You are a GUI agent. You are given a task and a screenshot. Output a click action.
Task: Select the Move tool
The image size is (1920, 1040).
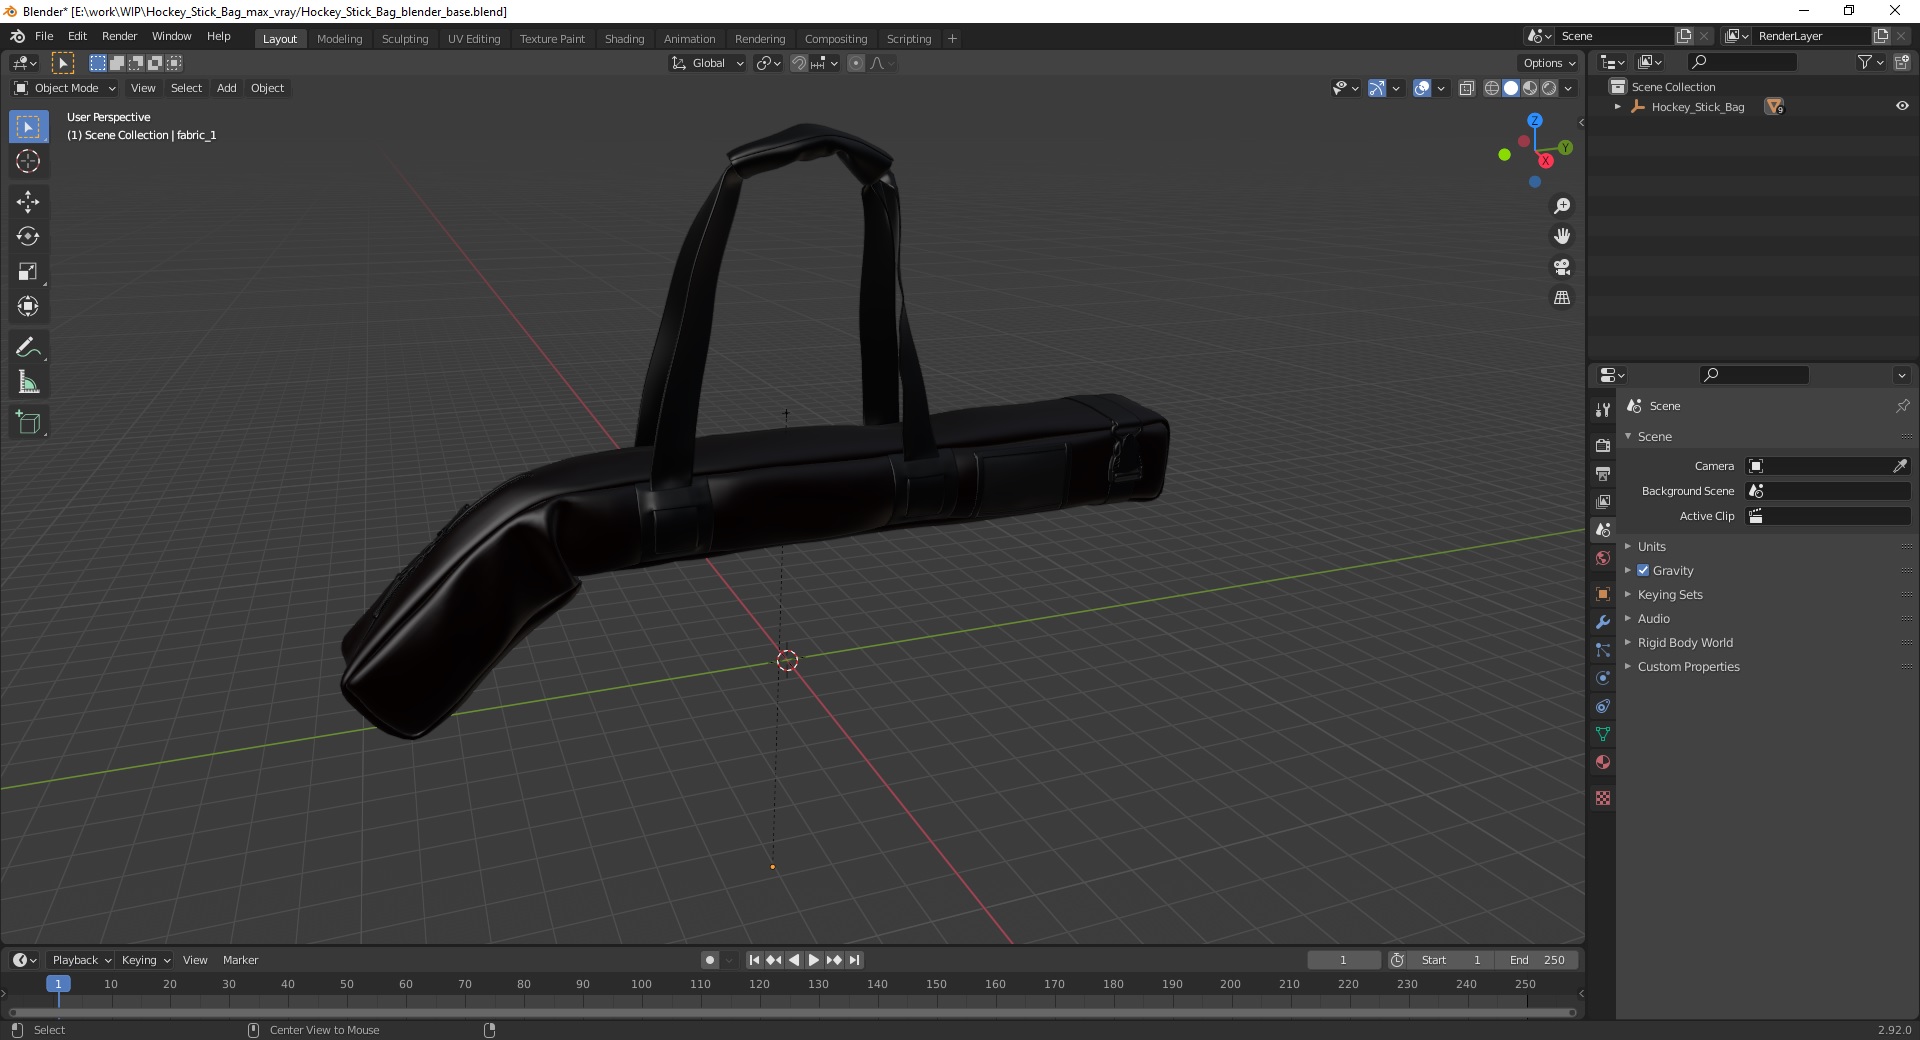28,202
